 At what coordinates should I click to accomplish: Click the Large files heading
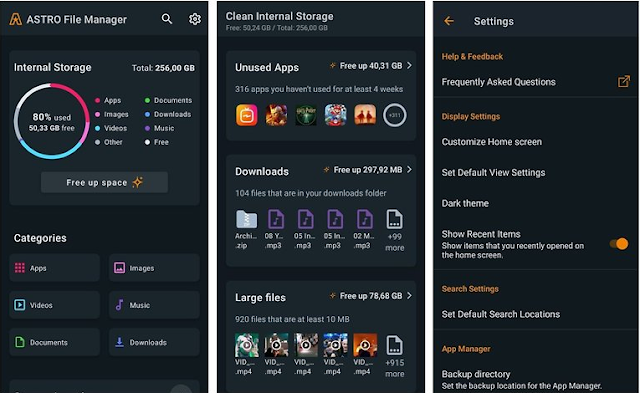pyautogui.click(x=260, y=298)
